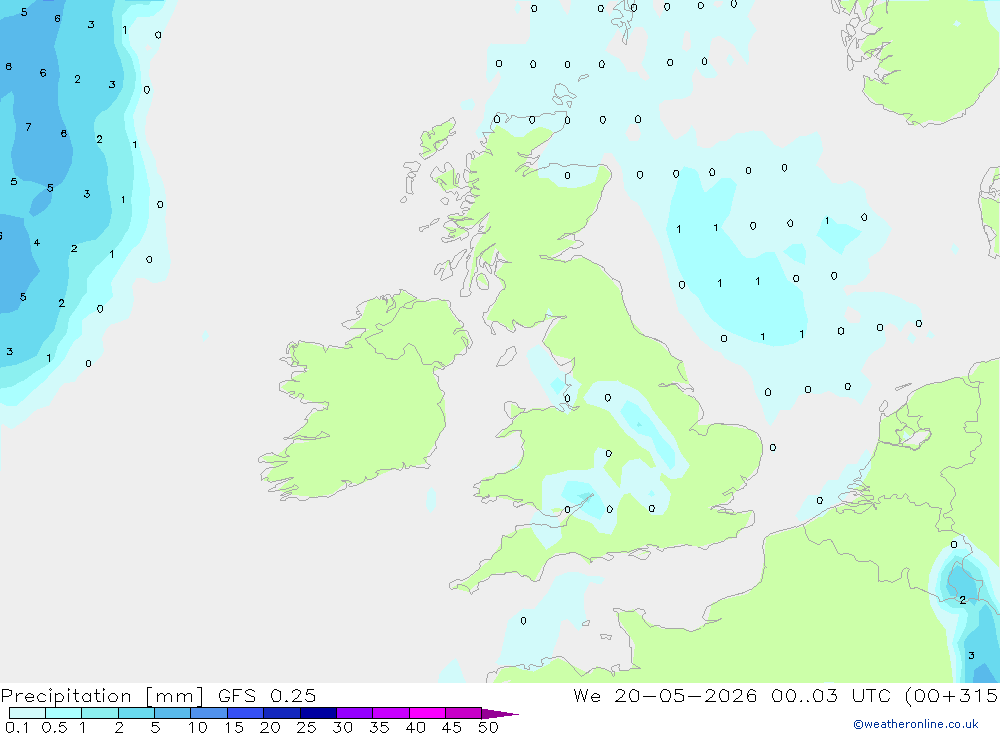The image size is (1000, 733).
Task: Pick the 10–15 mm legend swatch
Action: tap(209, 713)
